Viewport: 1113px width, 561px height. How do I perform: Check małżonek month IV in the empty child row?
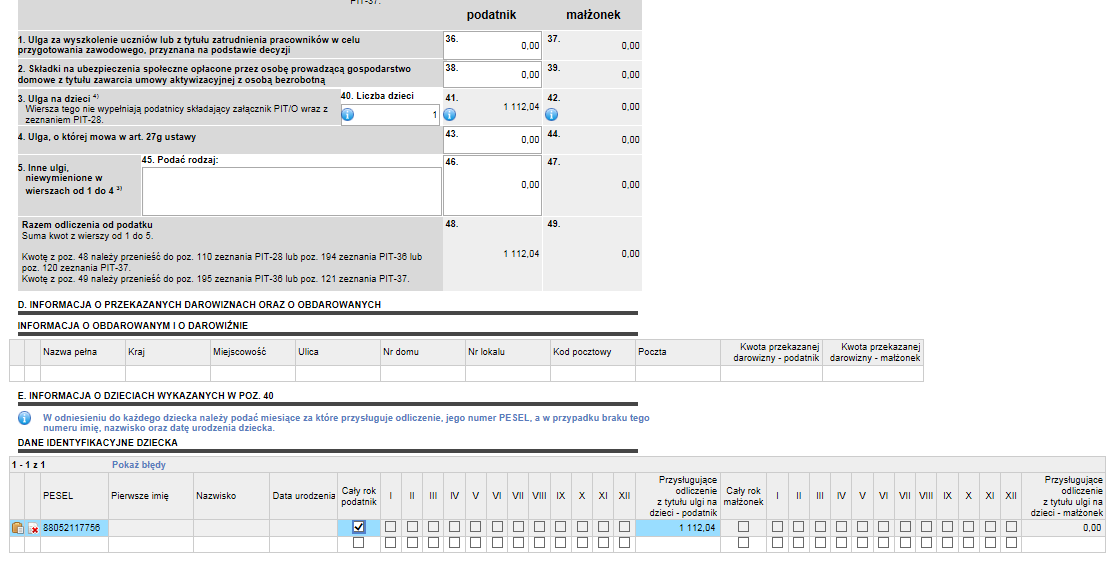click(x=841, y=543)
